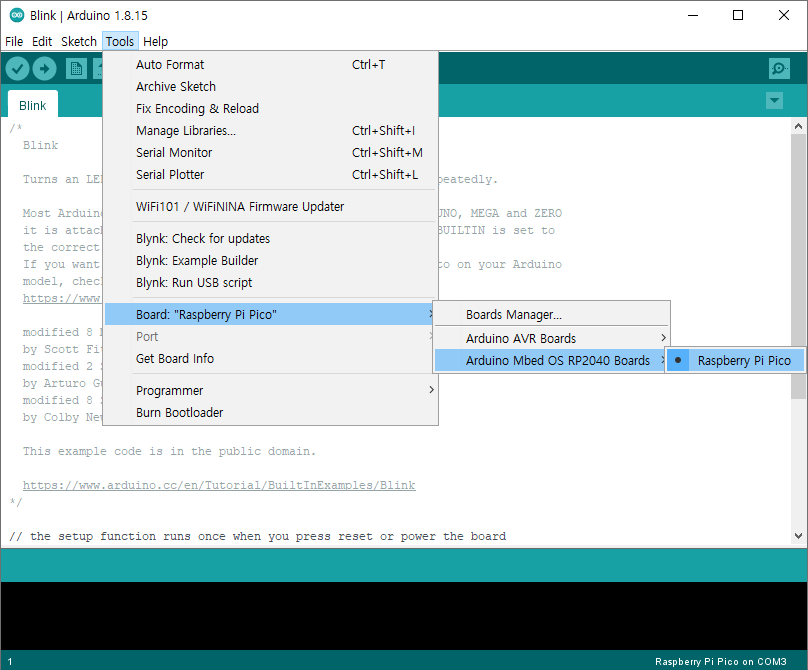Open the File menu
This screenshot has width=808, height=670.
pyautogui.click(x=14, y=41)
